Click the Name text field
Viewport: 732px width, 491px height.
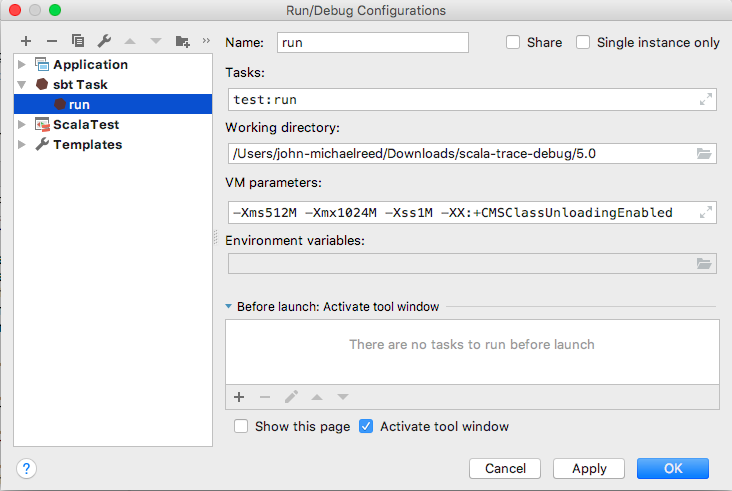click(x=372, y=42)
